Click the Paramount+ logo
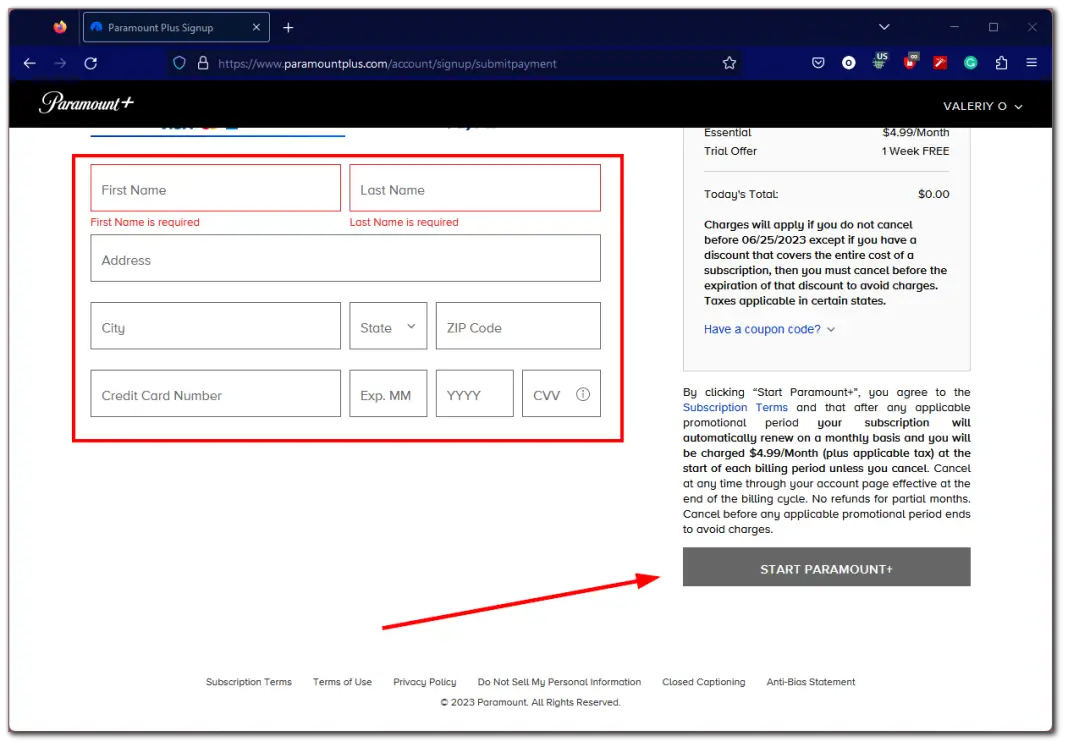Viewport: 1068px width, 747px height. point(86,104)
